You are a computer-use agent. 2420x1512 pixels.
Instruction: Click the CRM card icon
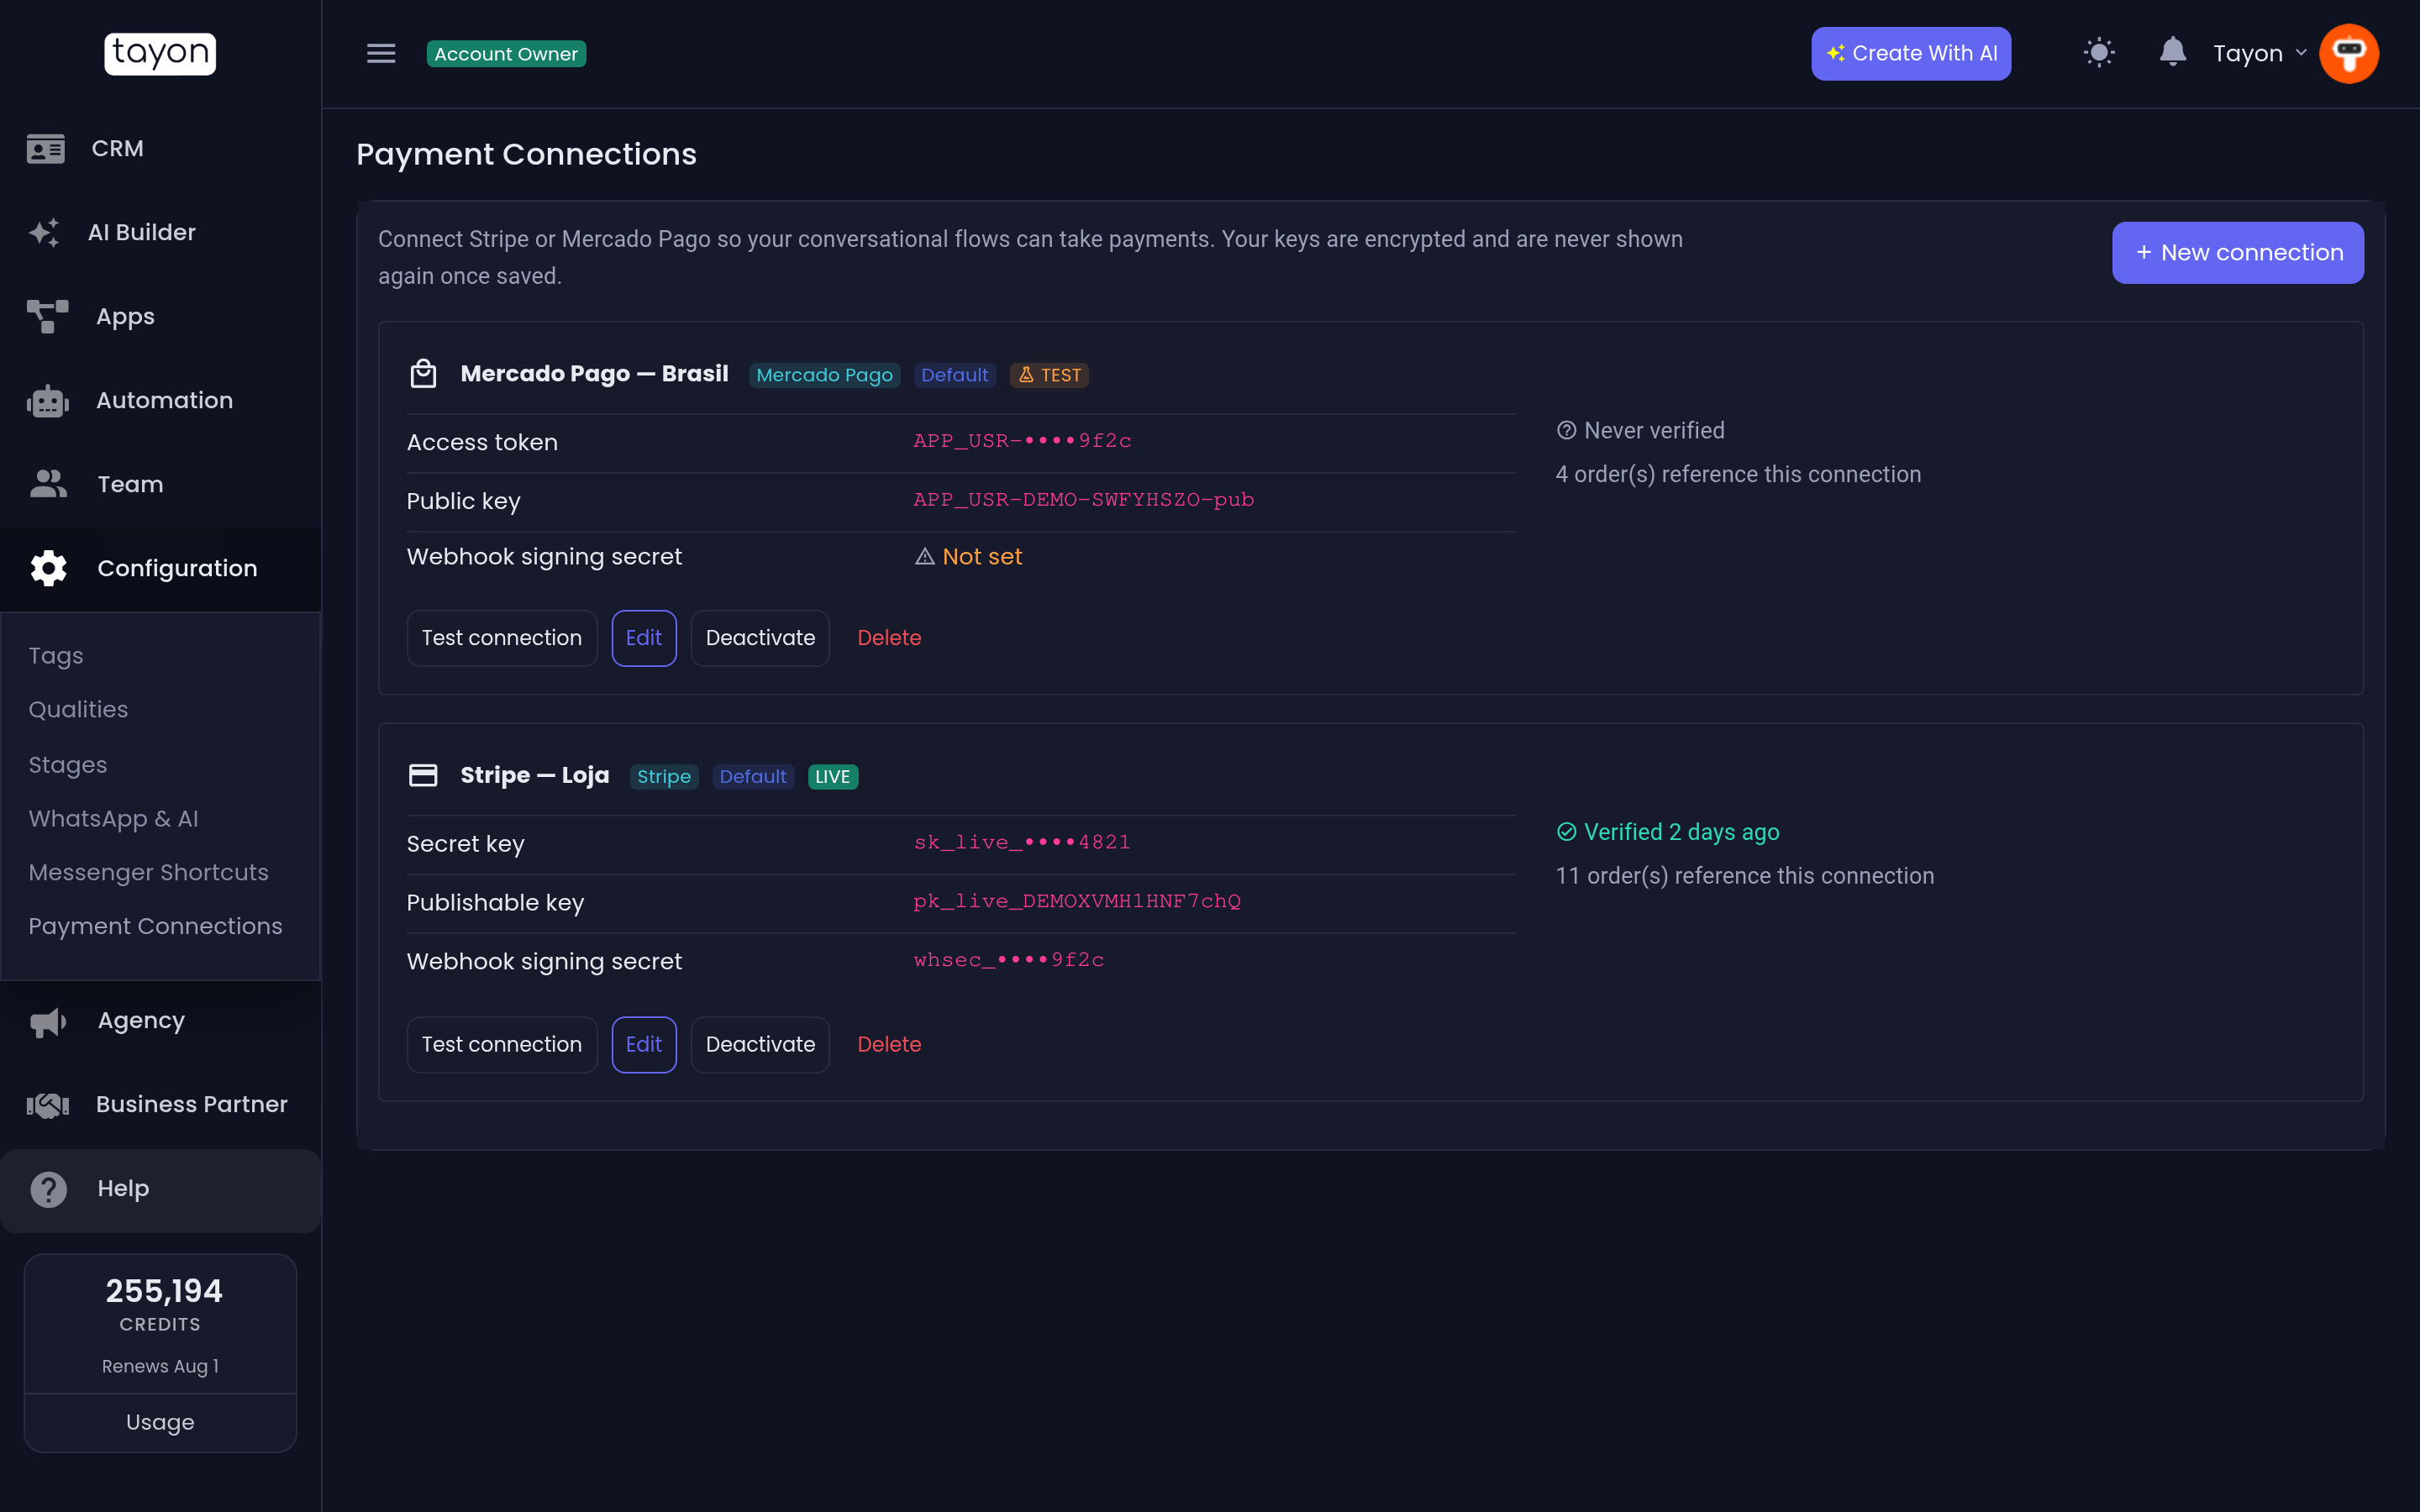(46, 148)
